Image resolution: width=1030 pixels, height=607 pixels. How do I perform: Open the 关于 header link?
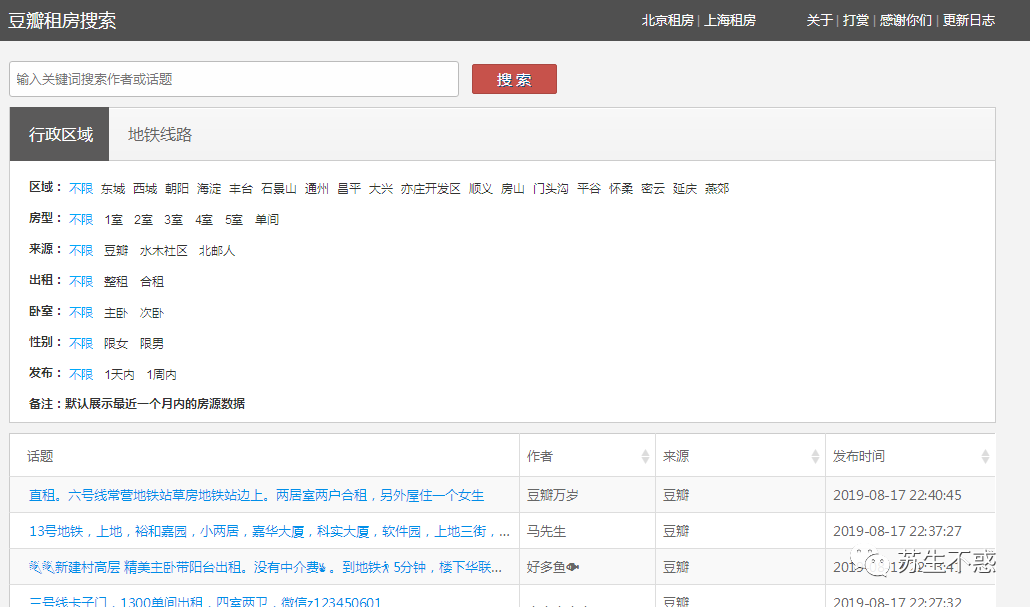[819, 20]
